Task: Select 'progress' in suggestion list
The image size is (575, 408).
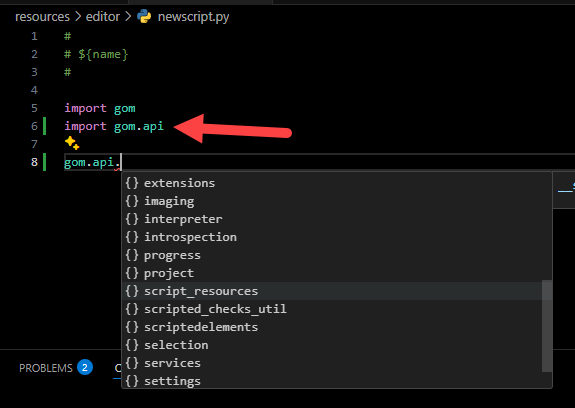Action: [337, 255]
